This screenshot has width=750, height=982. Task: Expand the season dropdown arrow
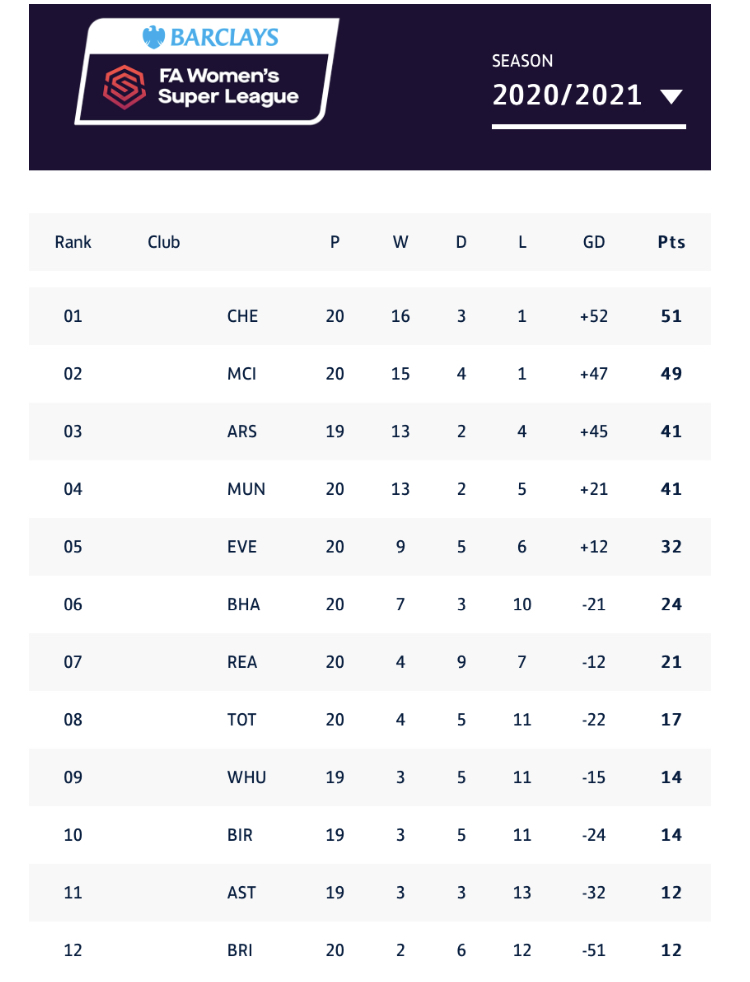pos(671,97)
